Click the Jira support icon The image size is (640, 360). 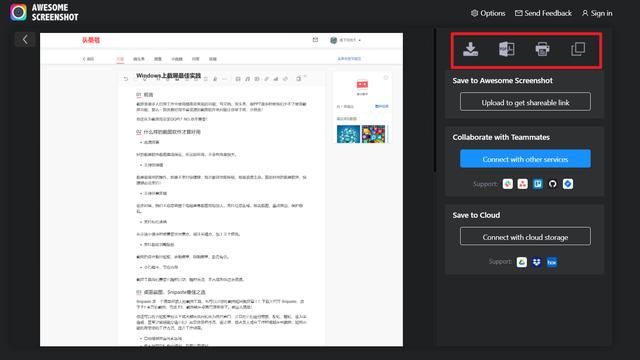(568, 184)
